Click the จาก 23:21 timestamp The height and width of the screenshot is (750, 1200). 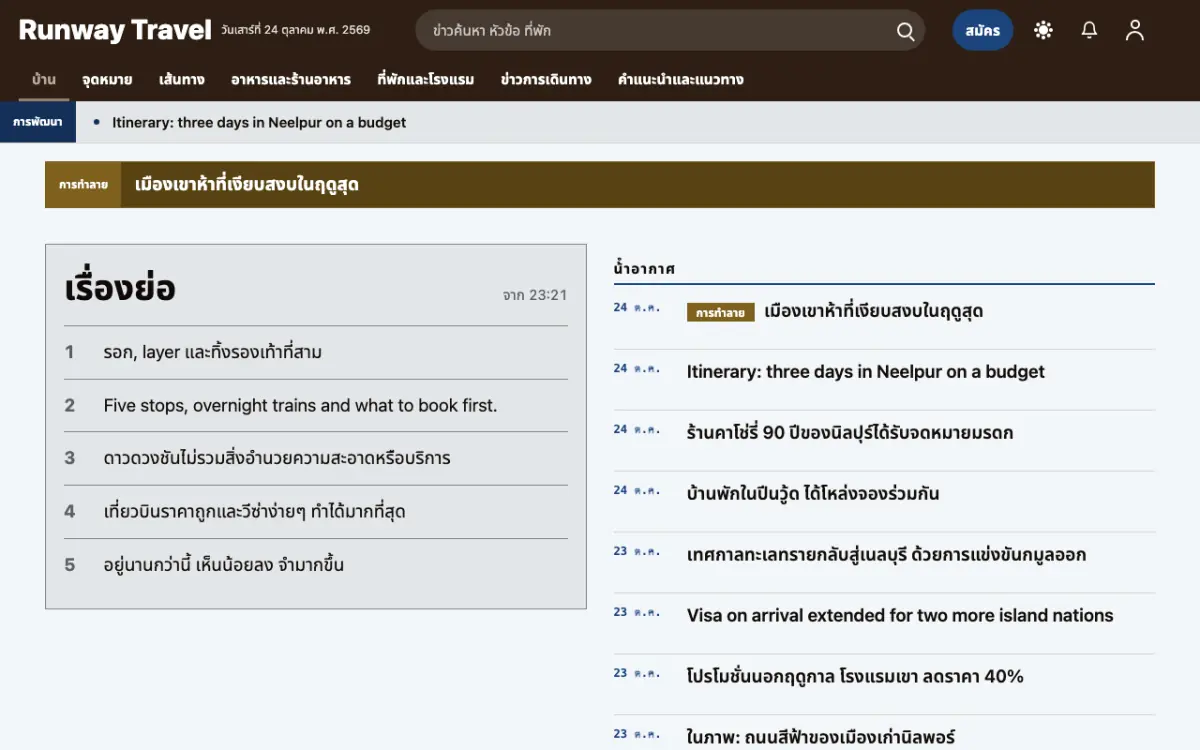pos(535,295)
